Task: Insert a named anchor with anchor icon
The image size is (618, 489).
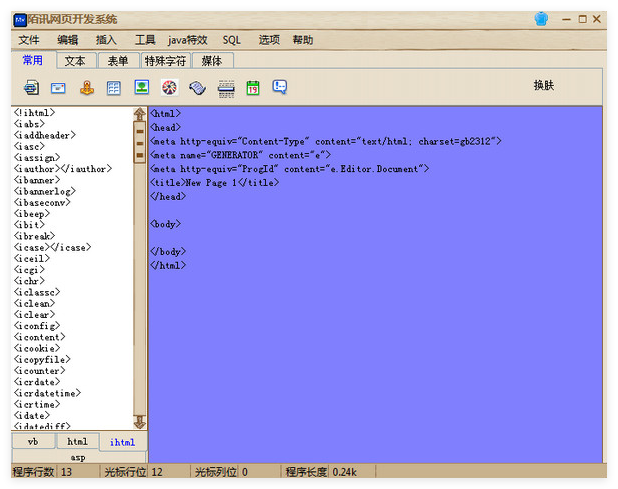Action: point(87,87)
